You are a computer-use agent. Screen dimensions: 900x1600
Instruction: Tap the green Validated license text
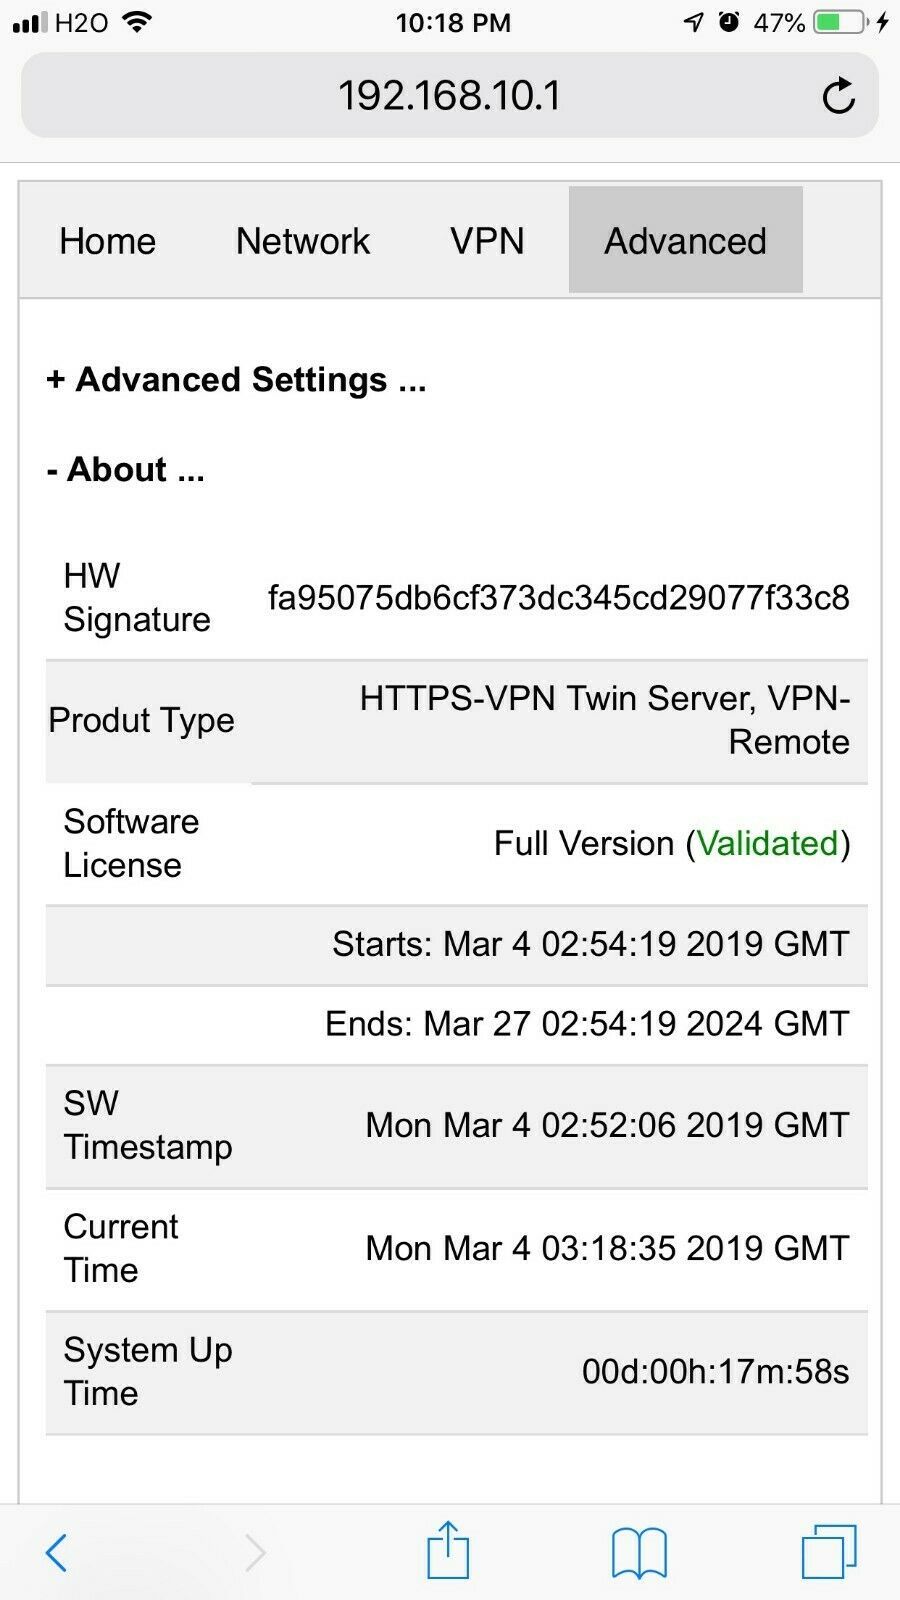pyautogui.click(x=767, y=843)
